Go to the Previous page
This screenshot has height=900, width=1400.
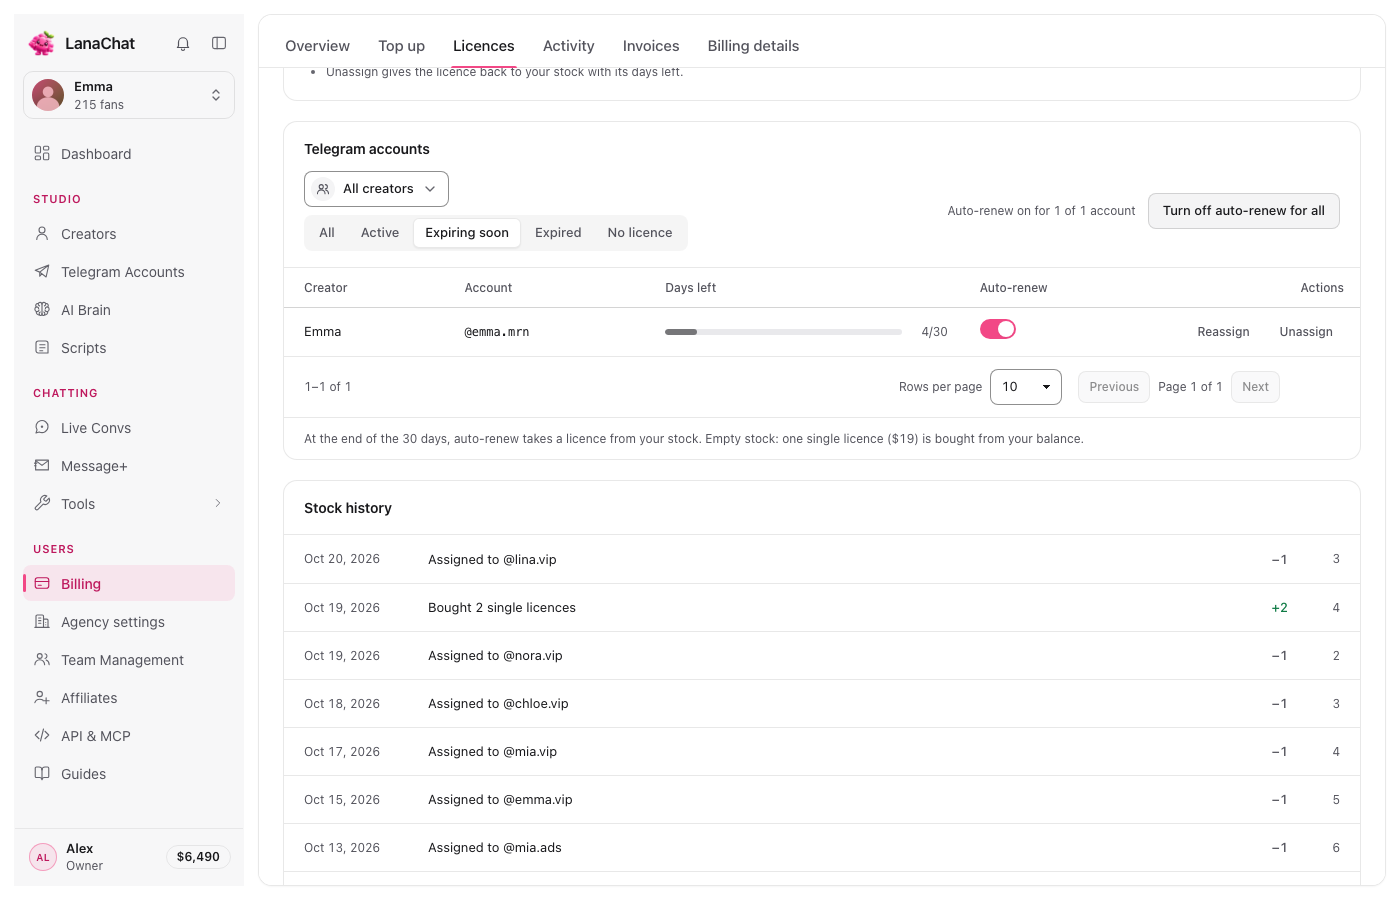coord(1114,387)
